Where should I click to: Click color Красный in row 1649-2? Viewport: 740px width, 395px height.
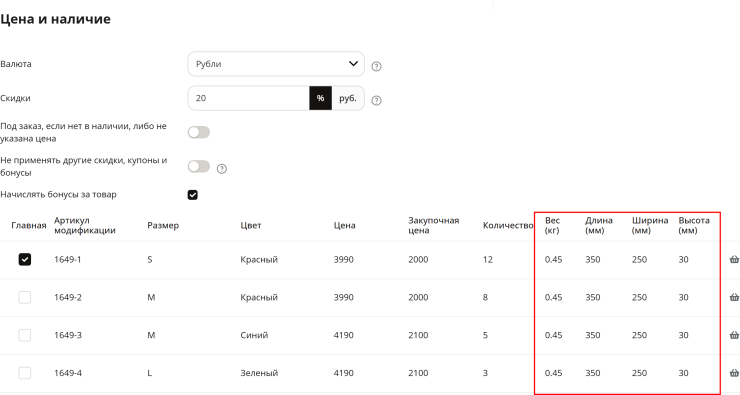[x=259, y=297]
